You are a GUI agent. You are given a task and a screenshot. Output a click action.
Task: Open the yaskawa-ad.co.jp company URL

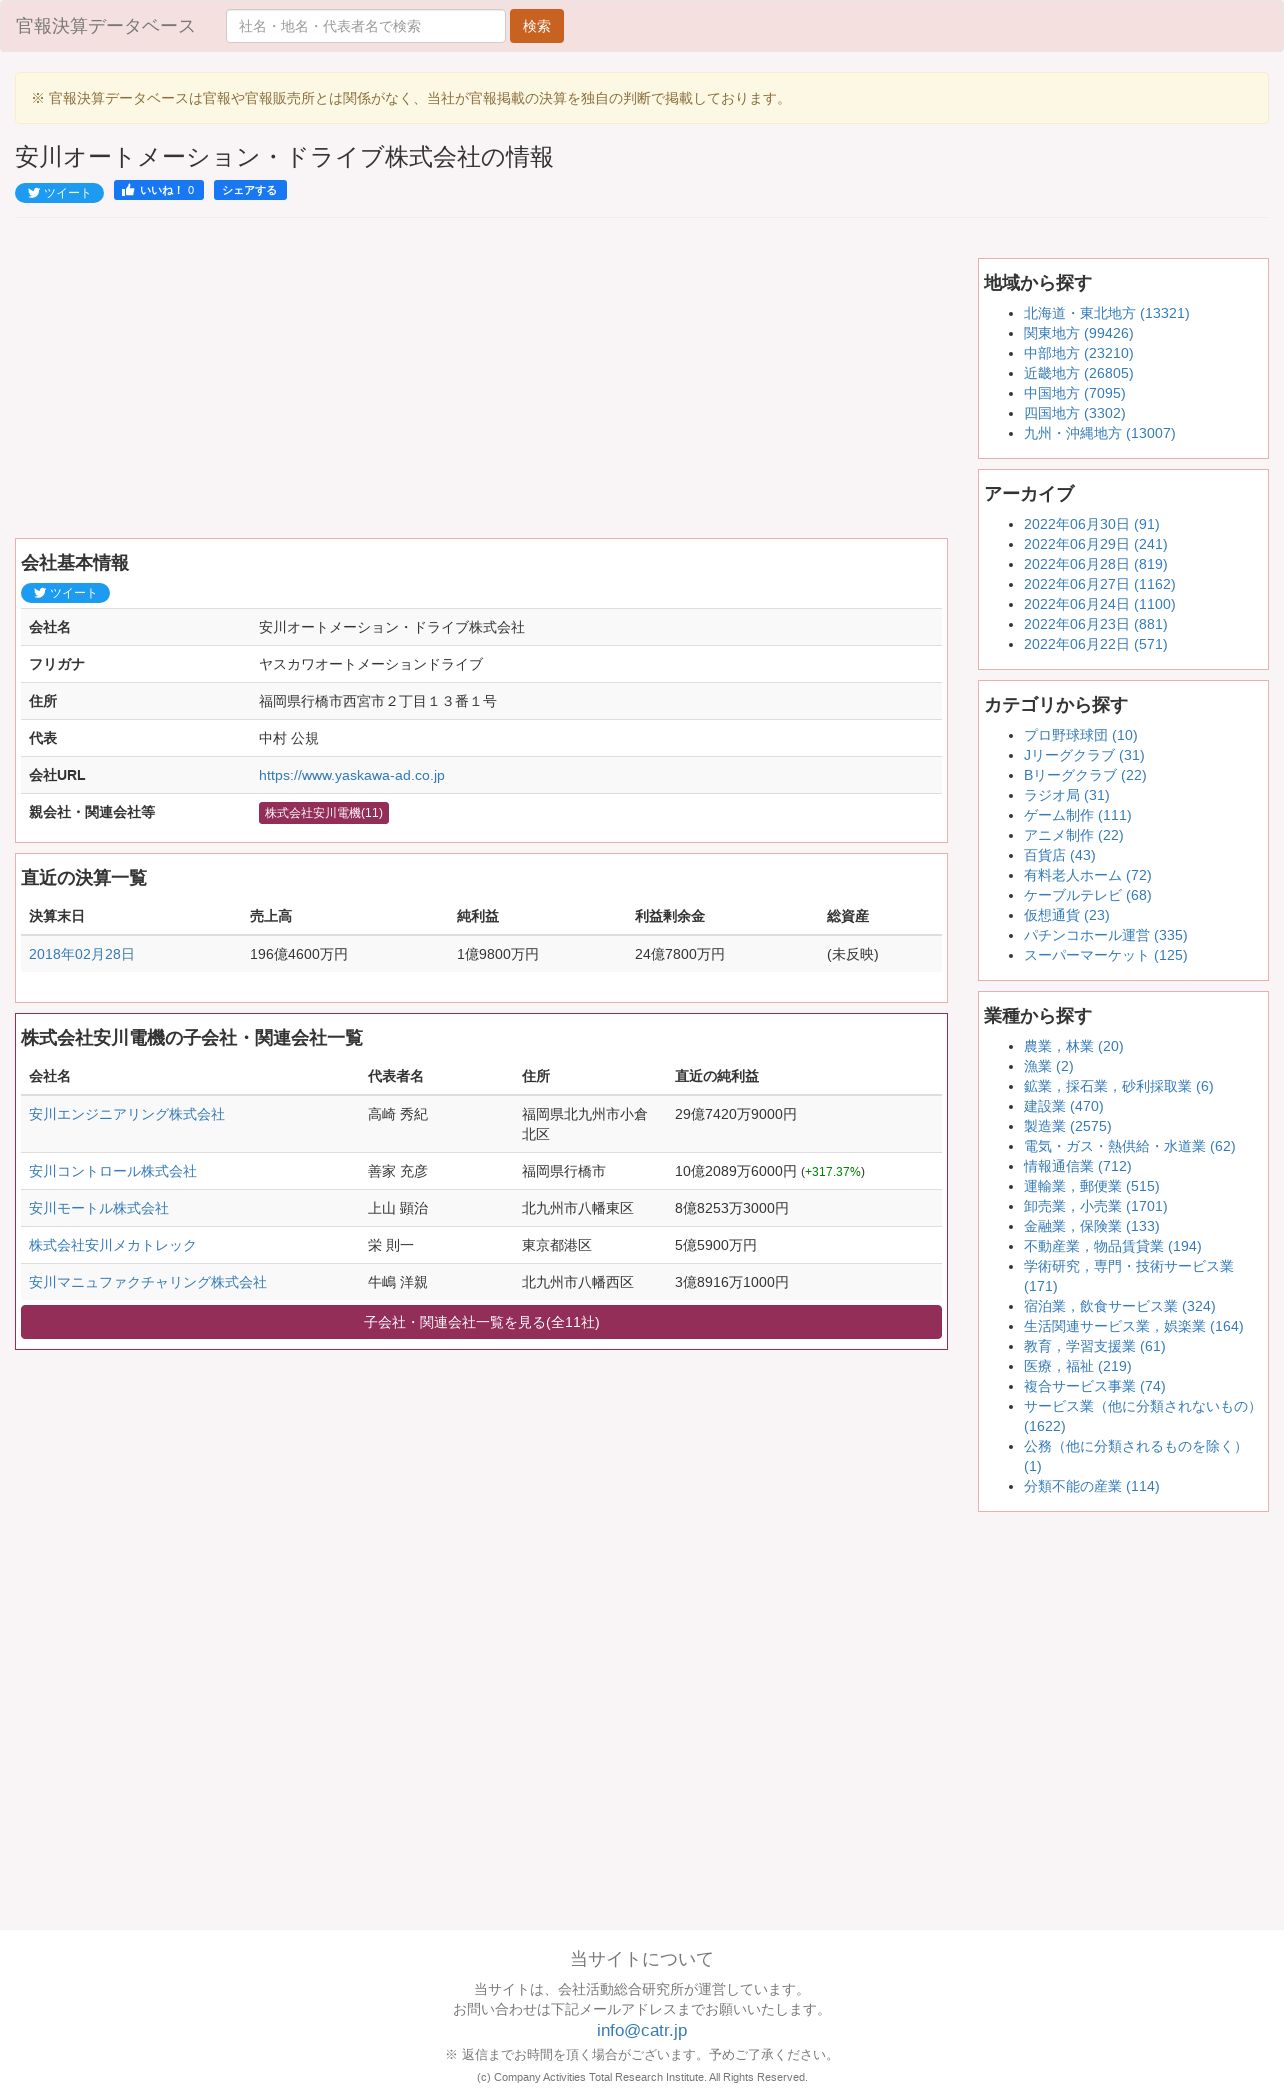pyautogui.click(x=352, y=775)
